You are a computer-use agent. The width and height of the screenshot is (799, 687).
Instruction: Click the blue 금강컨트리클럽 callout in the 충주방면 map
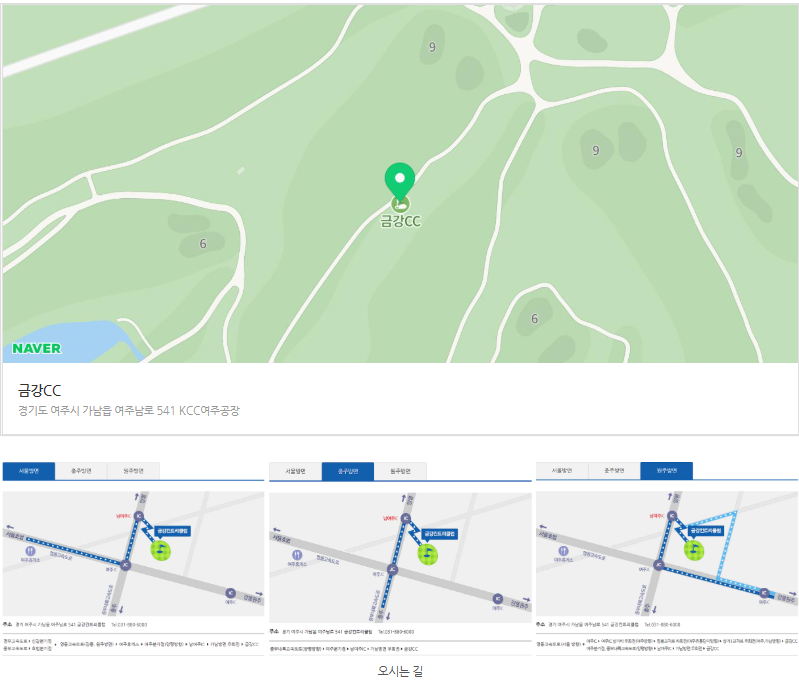click(439, 534)
